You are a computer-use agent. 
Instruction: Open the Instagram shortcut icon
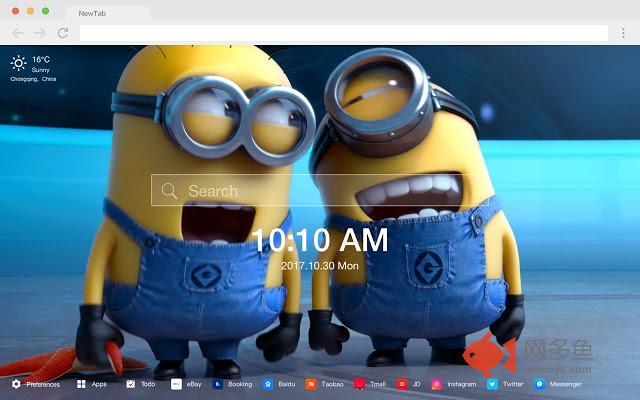point(437,384)
